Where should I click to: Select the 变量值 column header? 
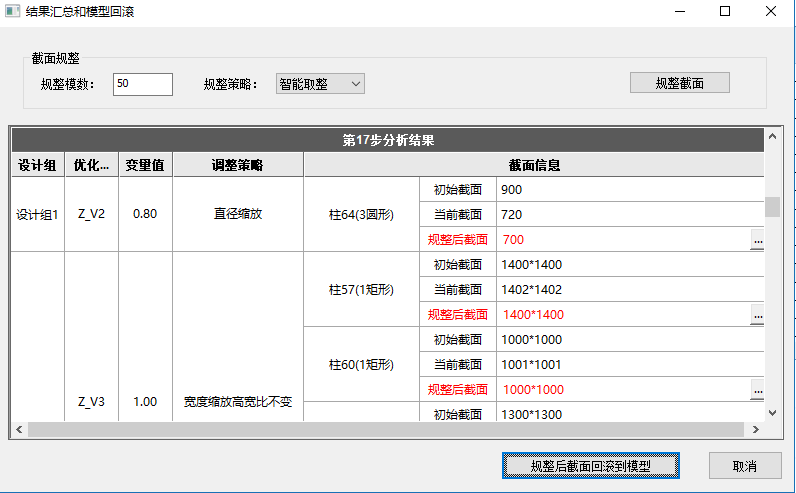click(x=145, y=165)
